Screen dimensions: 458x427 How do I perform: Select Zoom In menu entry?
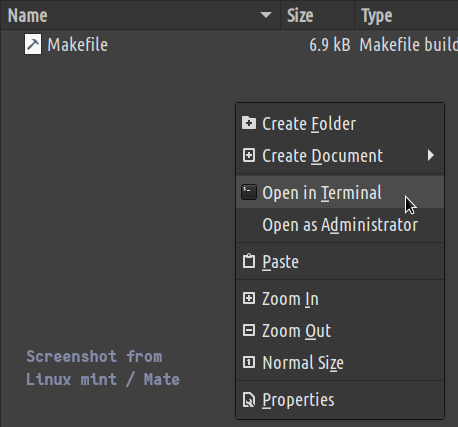(340, 299)
